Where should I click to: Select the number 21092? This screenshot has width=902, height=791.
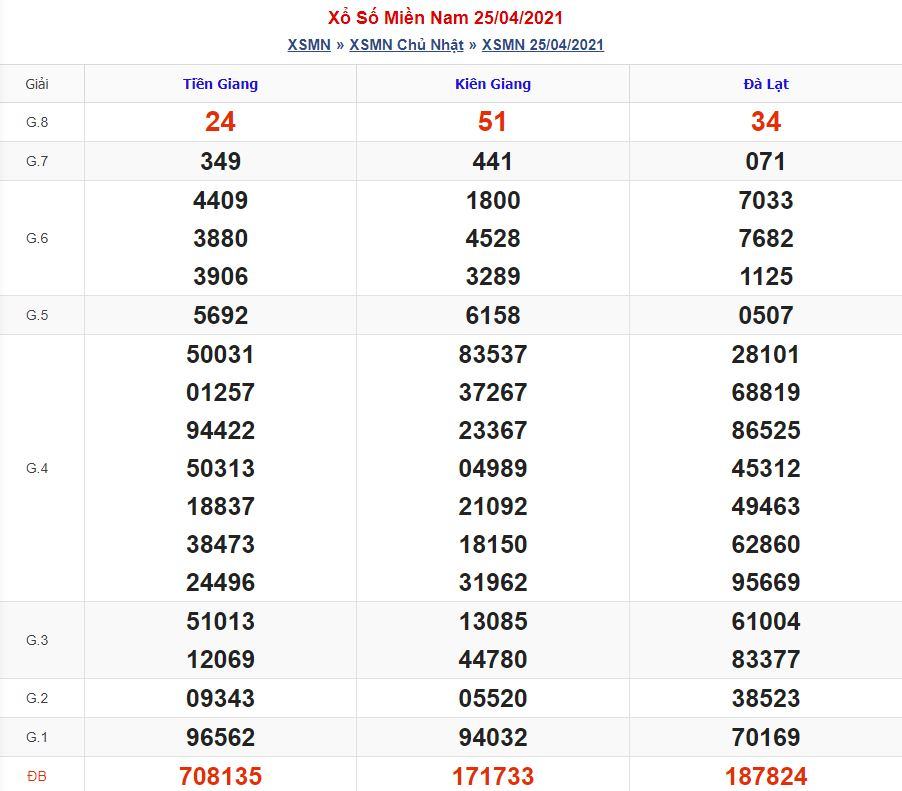[493, 506]
